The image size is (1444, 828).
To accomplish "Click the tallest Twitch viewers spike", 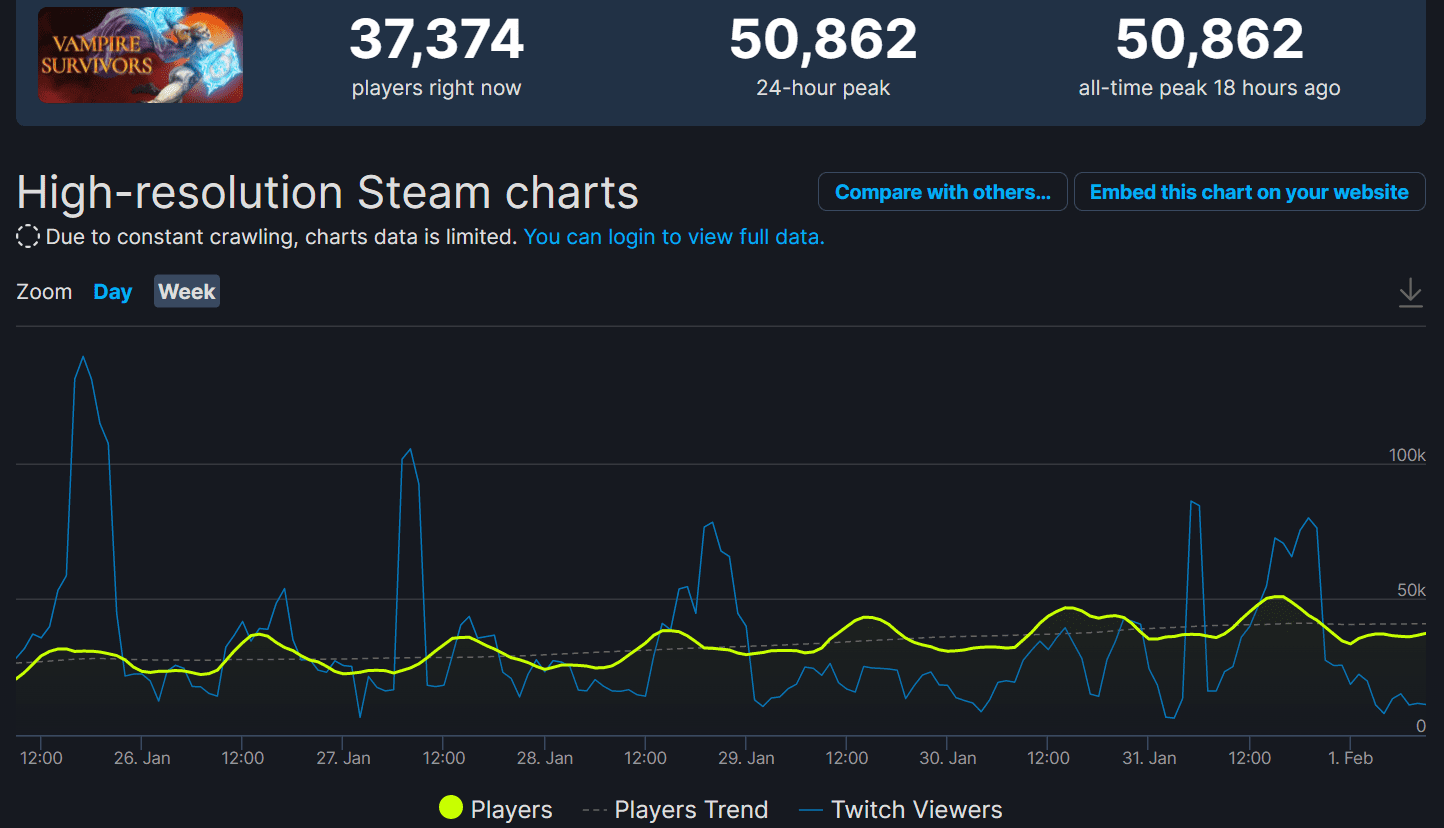I will click(82, 357).
